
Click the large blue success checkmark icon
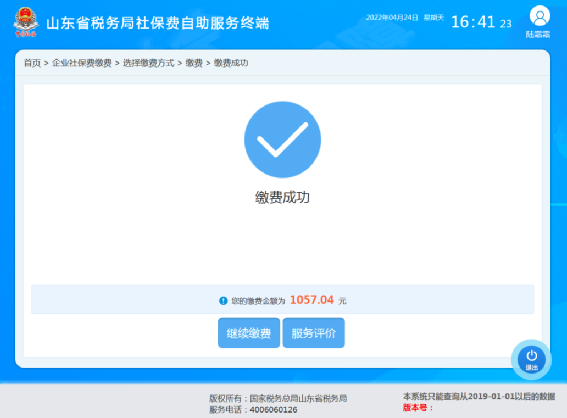[282, 140]
